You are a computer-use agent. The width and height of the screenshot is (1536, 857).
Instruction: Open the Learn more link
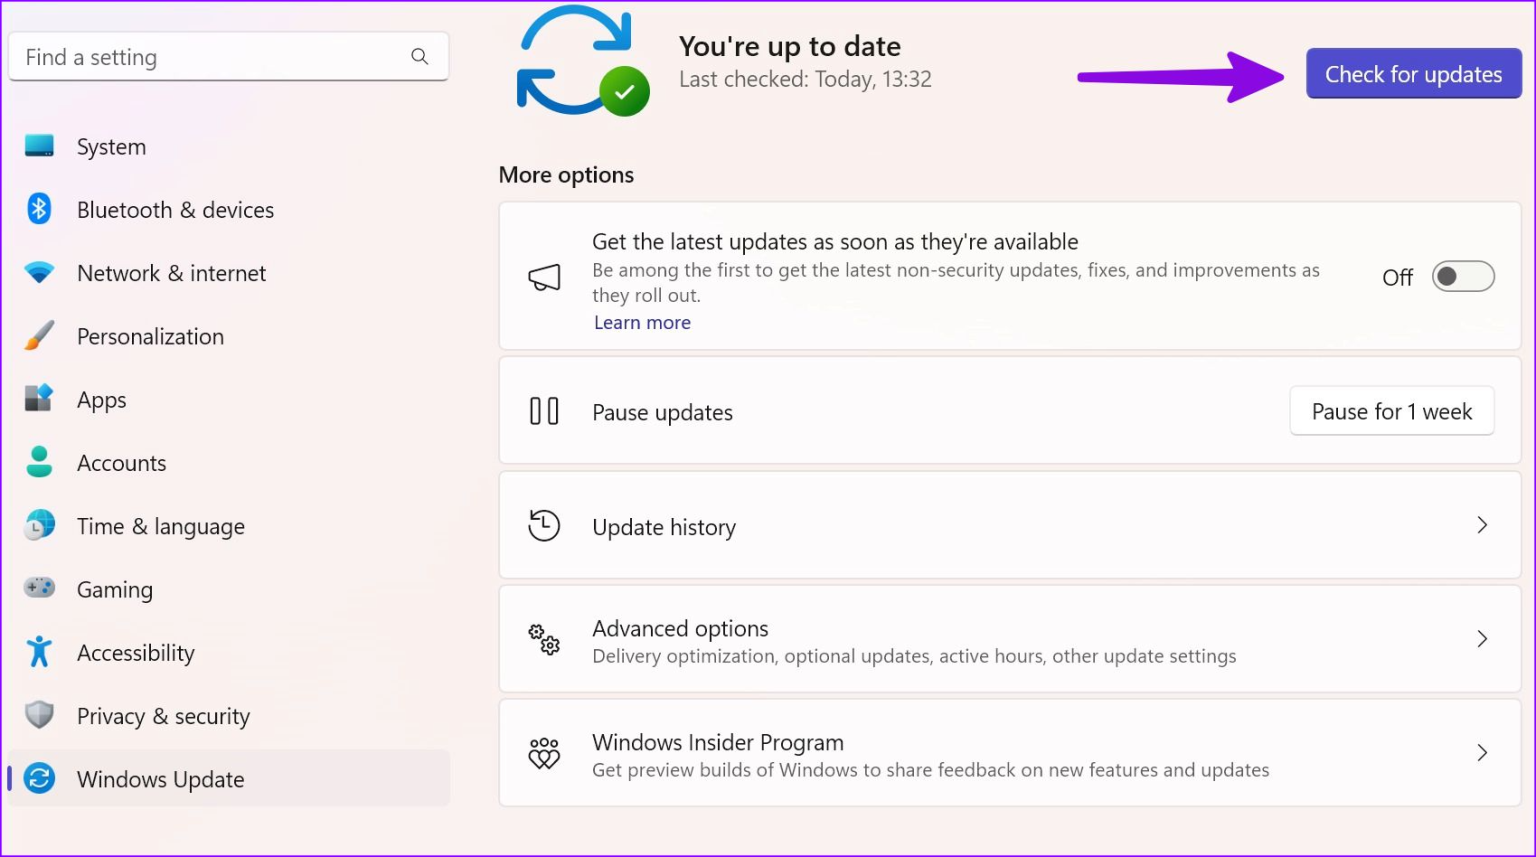point(642,323)
